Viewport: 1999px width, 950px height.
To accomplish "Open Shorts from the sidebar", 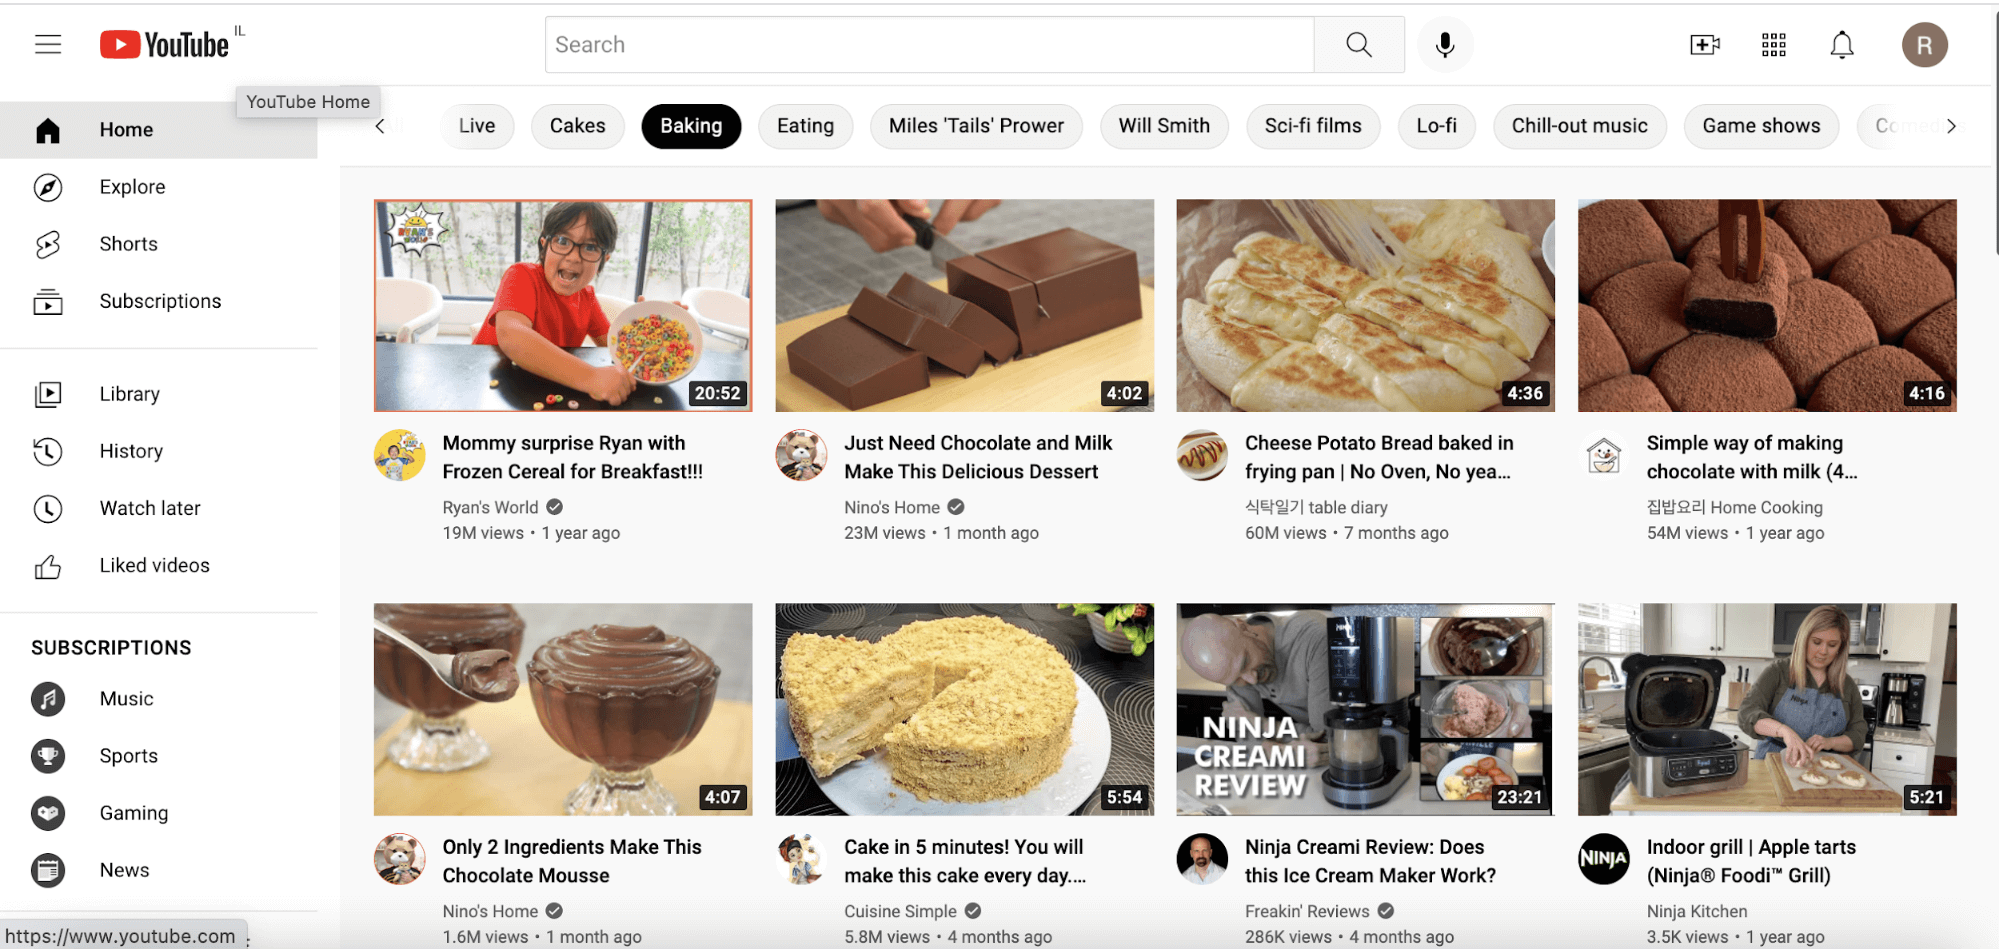I will [x=128, y=244].
